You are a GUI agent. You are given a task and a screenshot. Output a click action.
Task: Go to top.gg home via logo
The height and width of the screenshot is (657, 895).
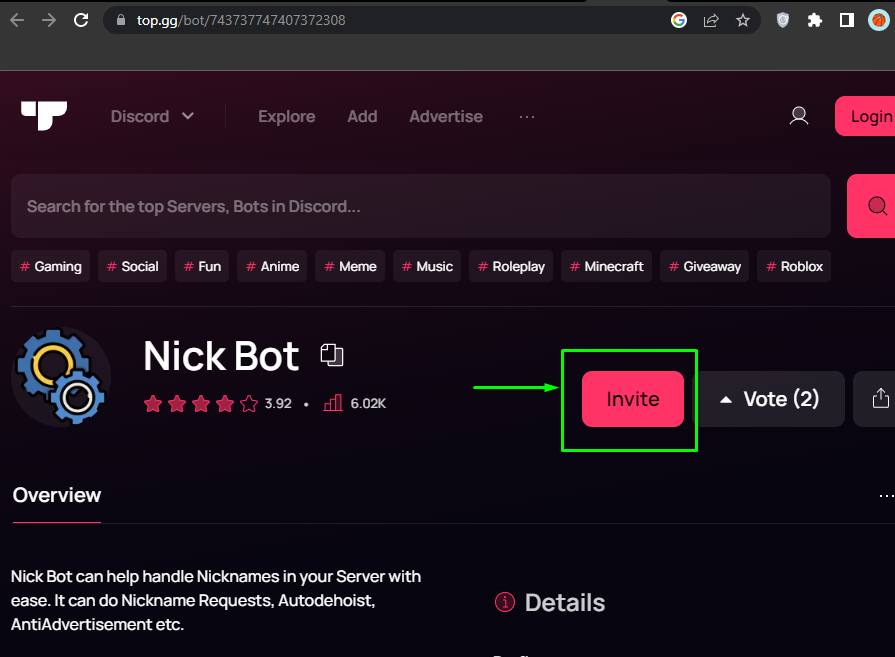pyautogui.click(x=44, y=116)
